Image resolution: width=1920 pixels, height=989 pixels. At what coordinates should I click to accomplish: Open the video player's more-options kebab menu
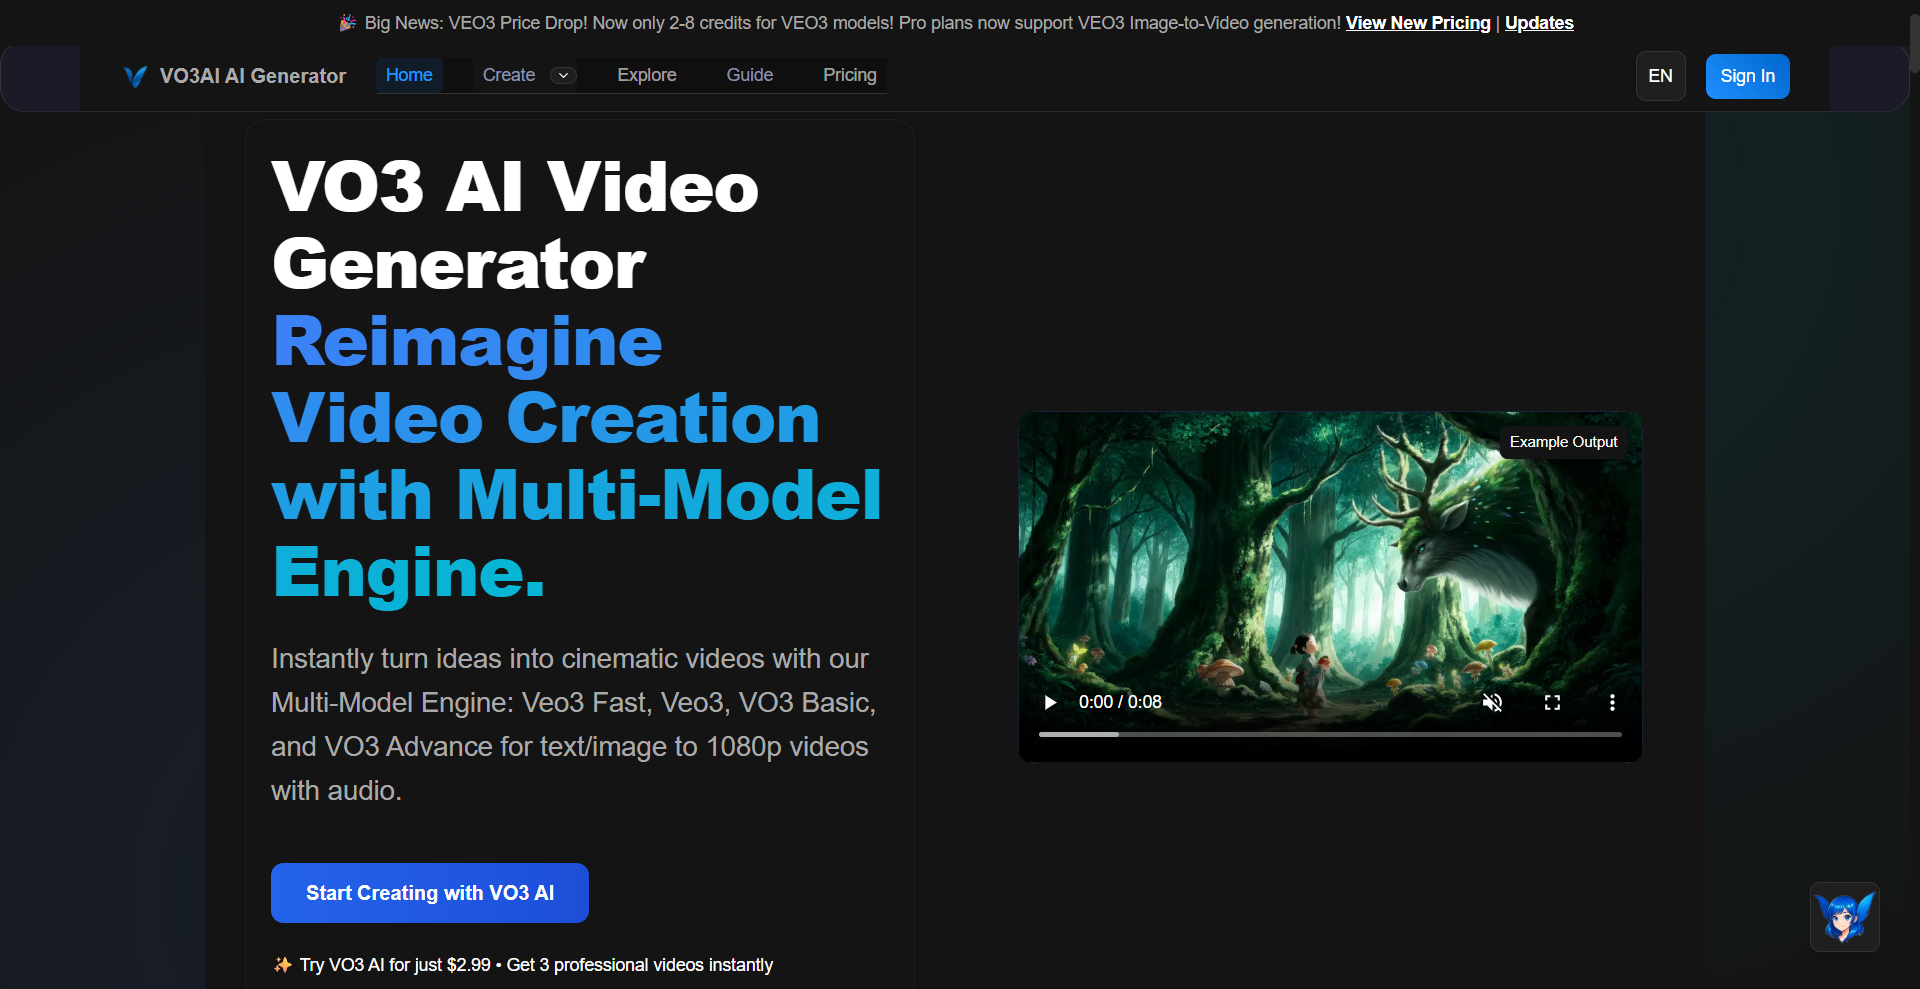tap(1612, 703)
